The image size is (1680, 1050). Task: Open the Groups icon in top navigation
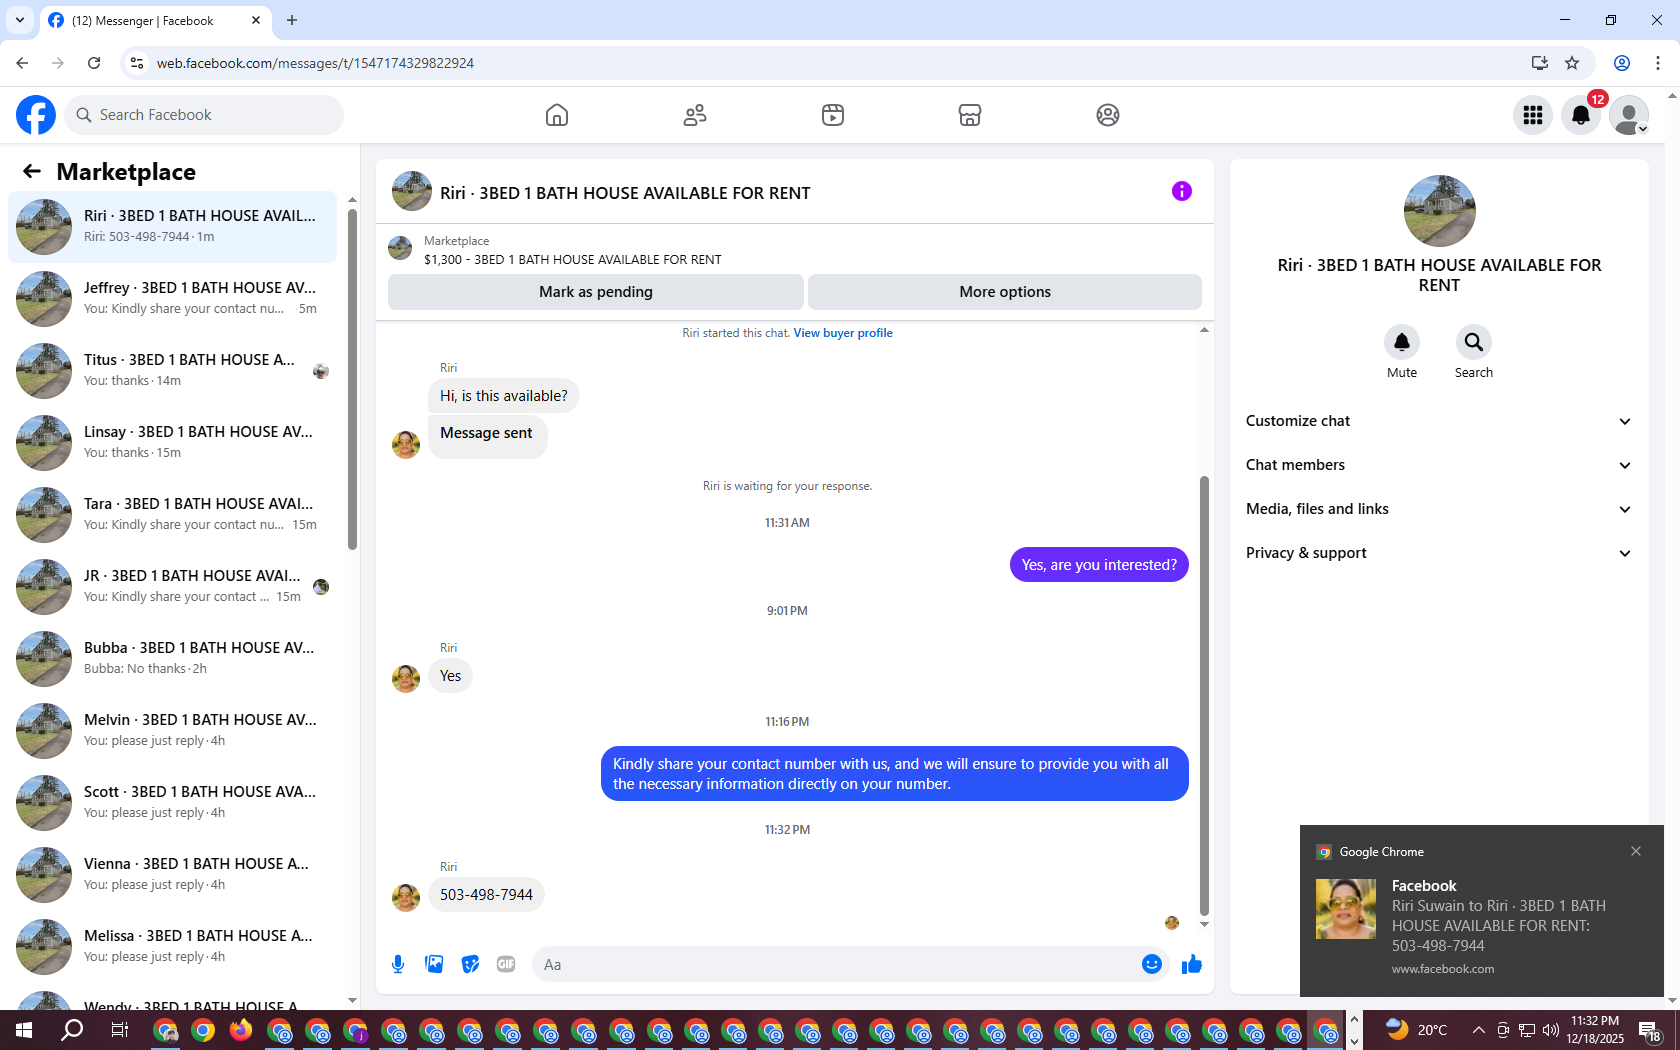[x=1108, y=115]
